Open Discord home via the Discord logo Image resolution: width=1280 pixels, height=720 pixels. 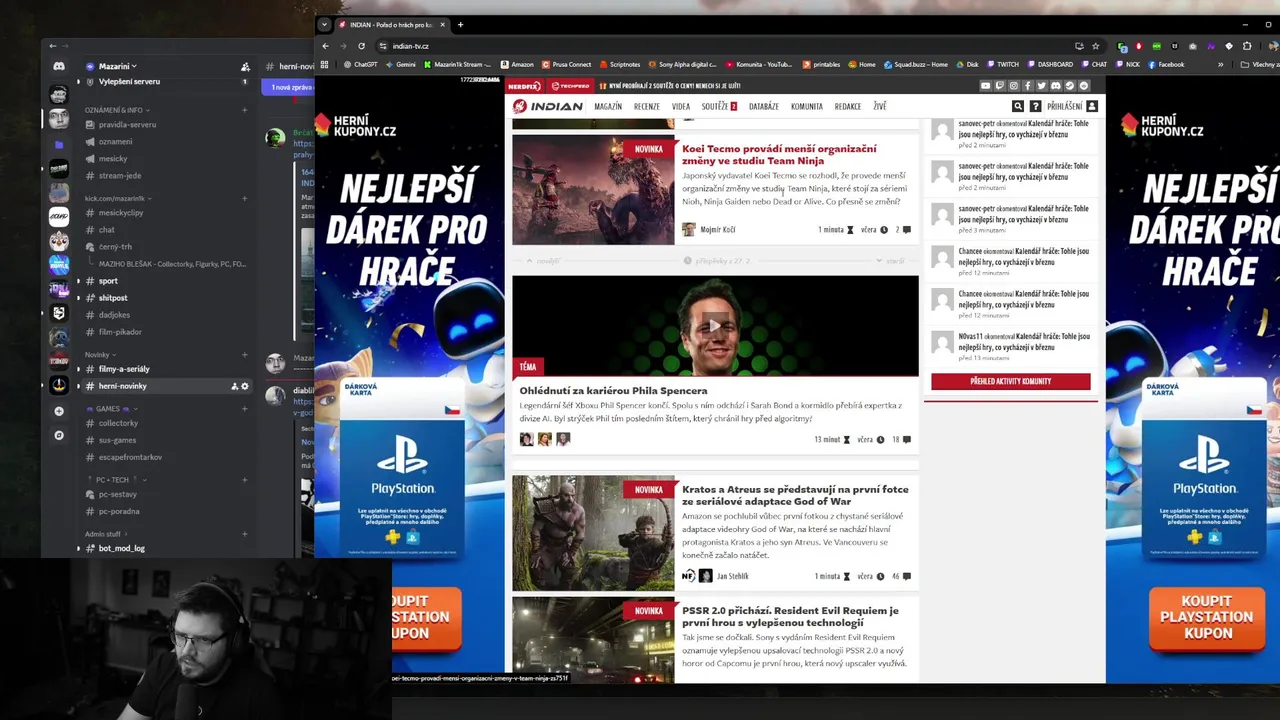click(x=59, y=66)
